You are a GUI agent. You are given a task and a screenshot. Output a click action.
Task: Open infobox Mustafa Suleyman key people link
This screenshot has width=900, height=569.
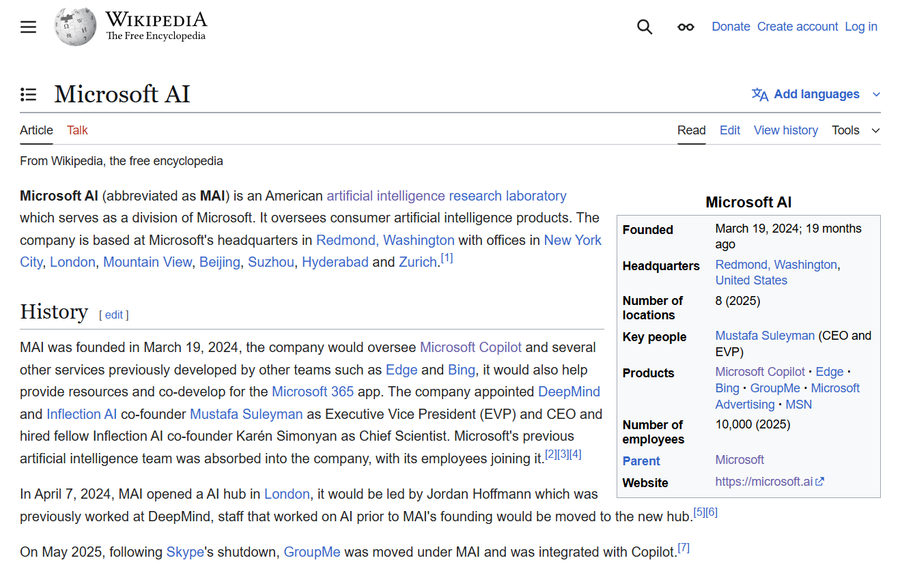click(765, 335)
